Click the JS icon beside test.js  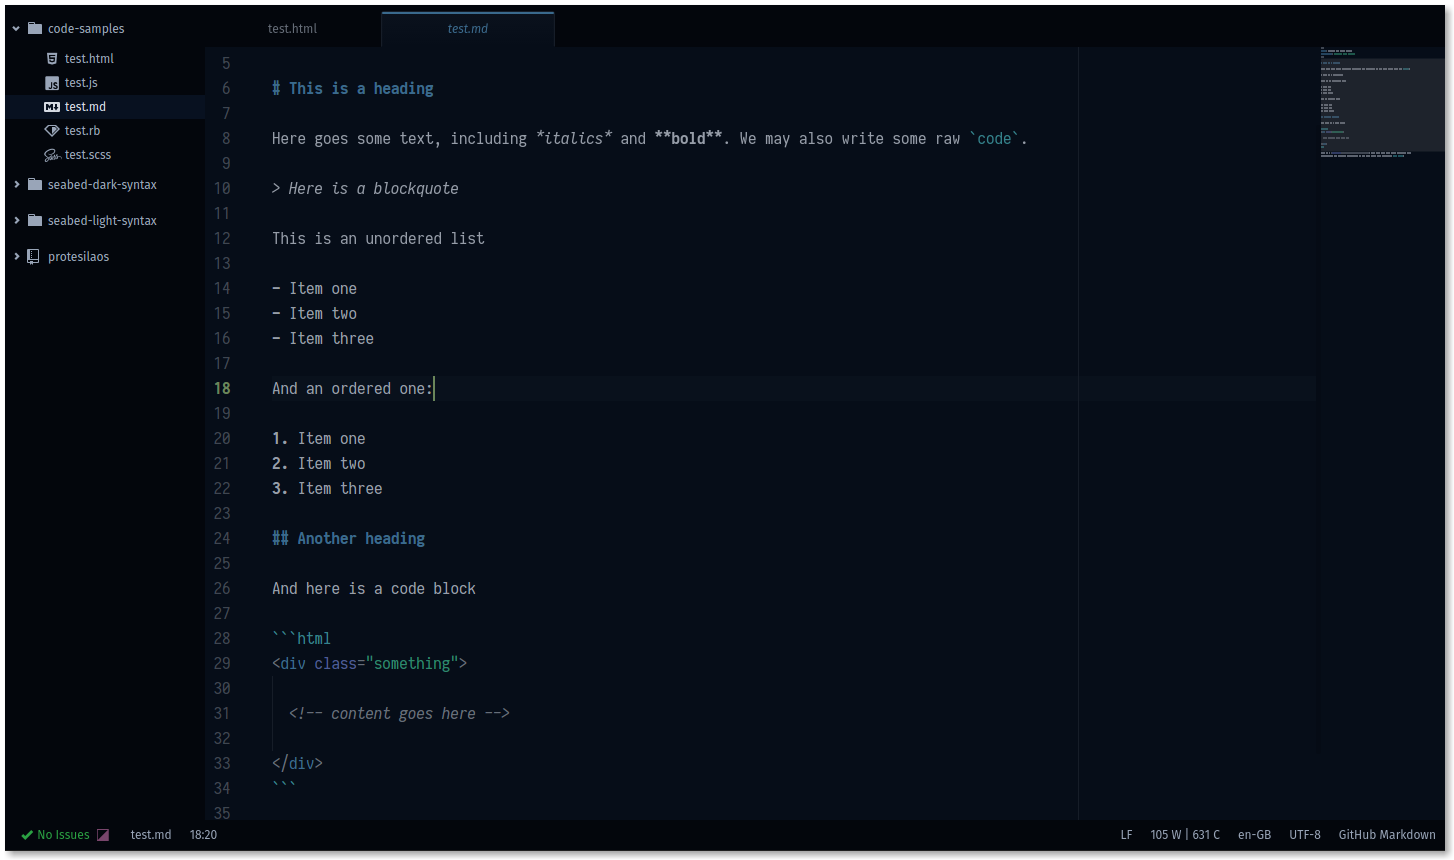pyautogui.click(x=52, y=83)
